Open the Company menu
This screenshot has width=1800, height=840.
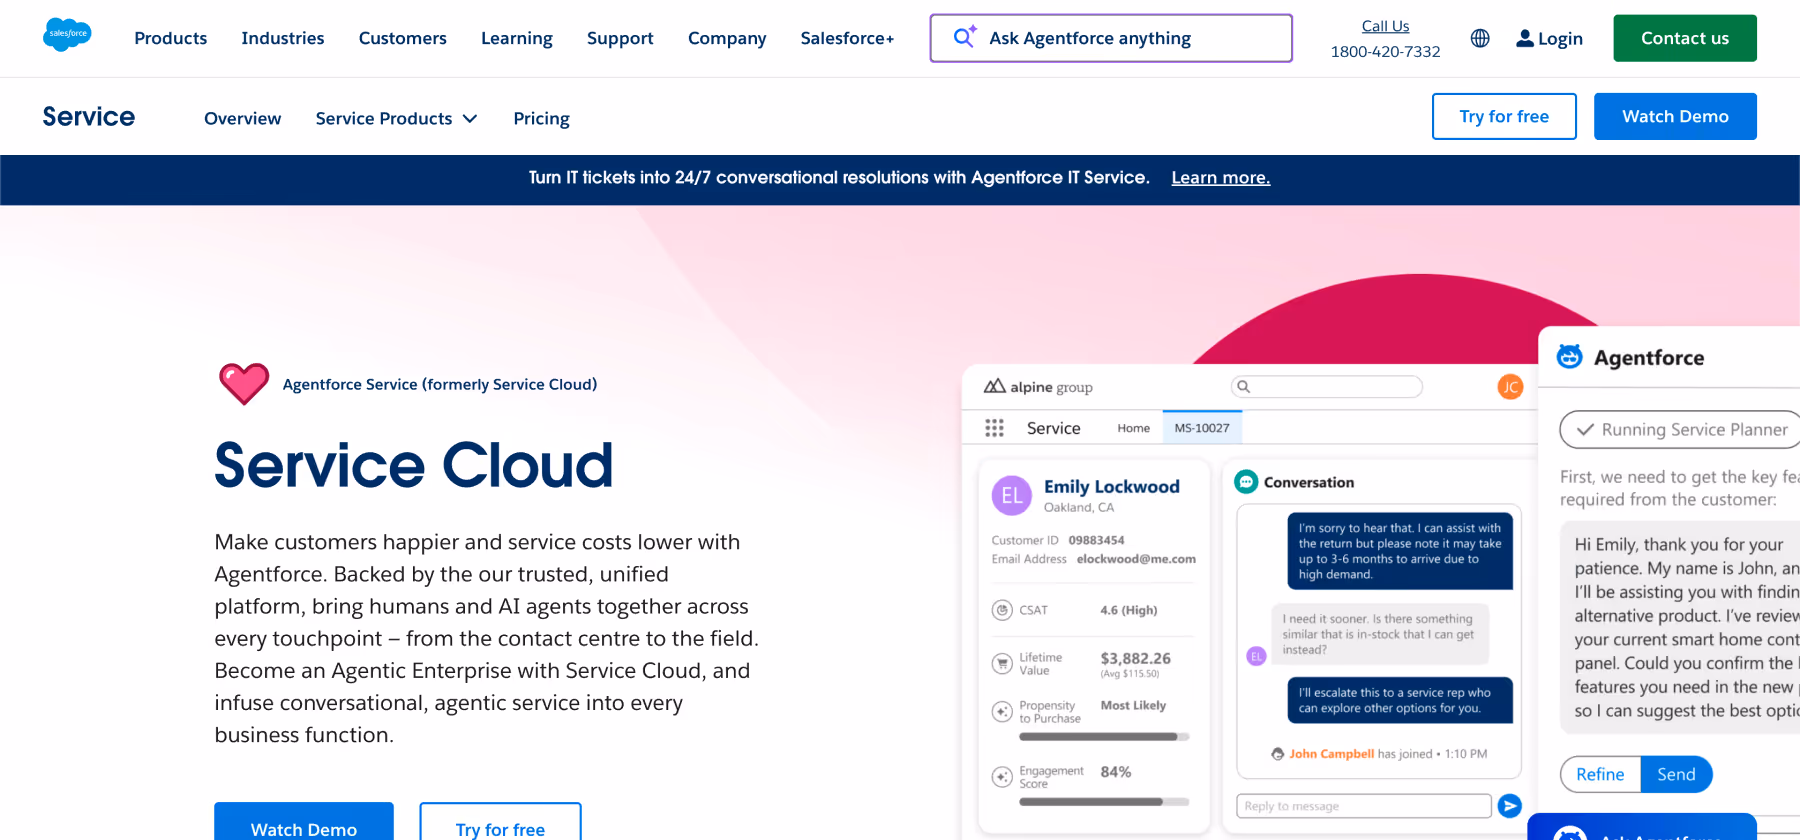pos(727,38)
